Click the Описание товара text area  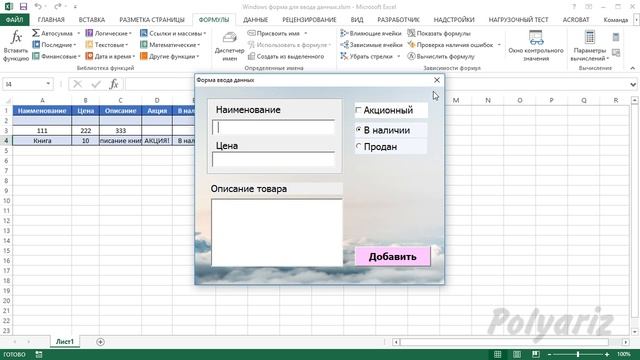coord(277,233)
